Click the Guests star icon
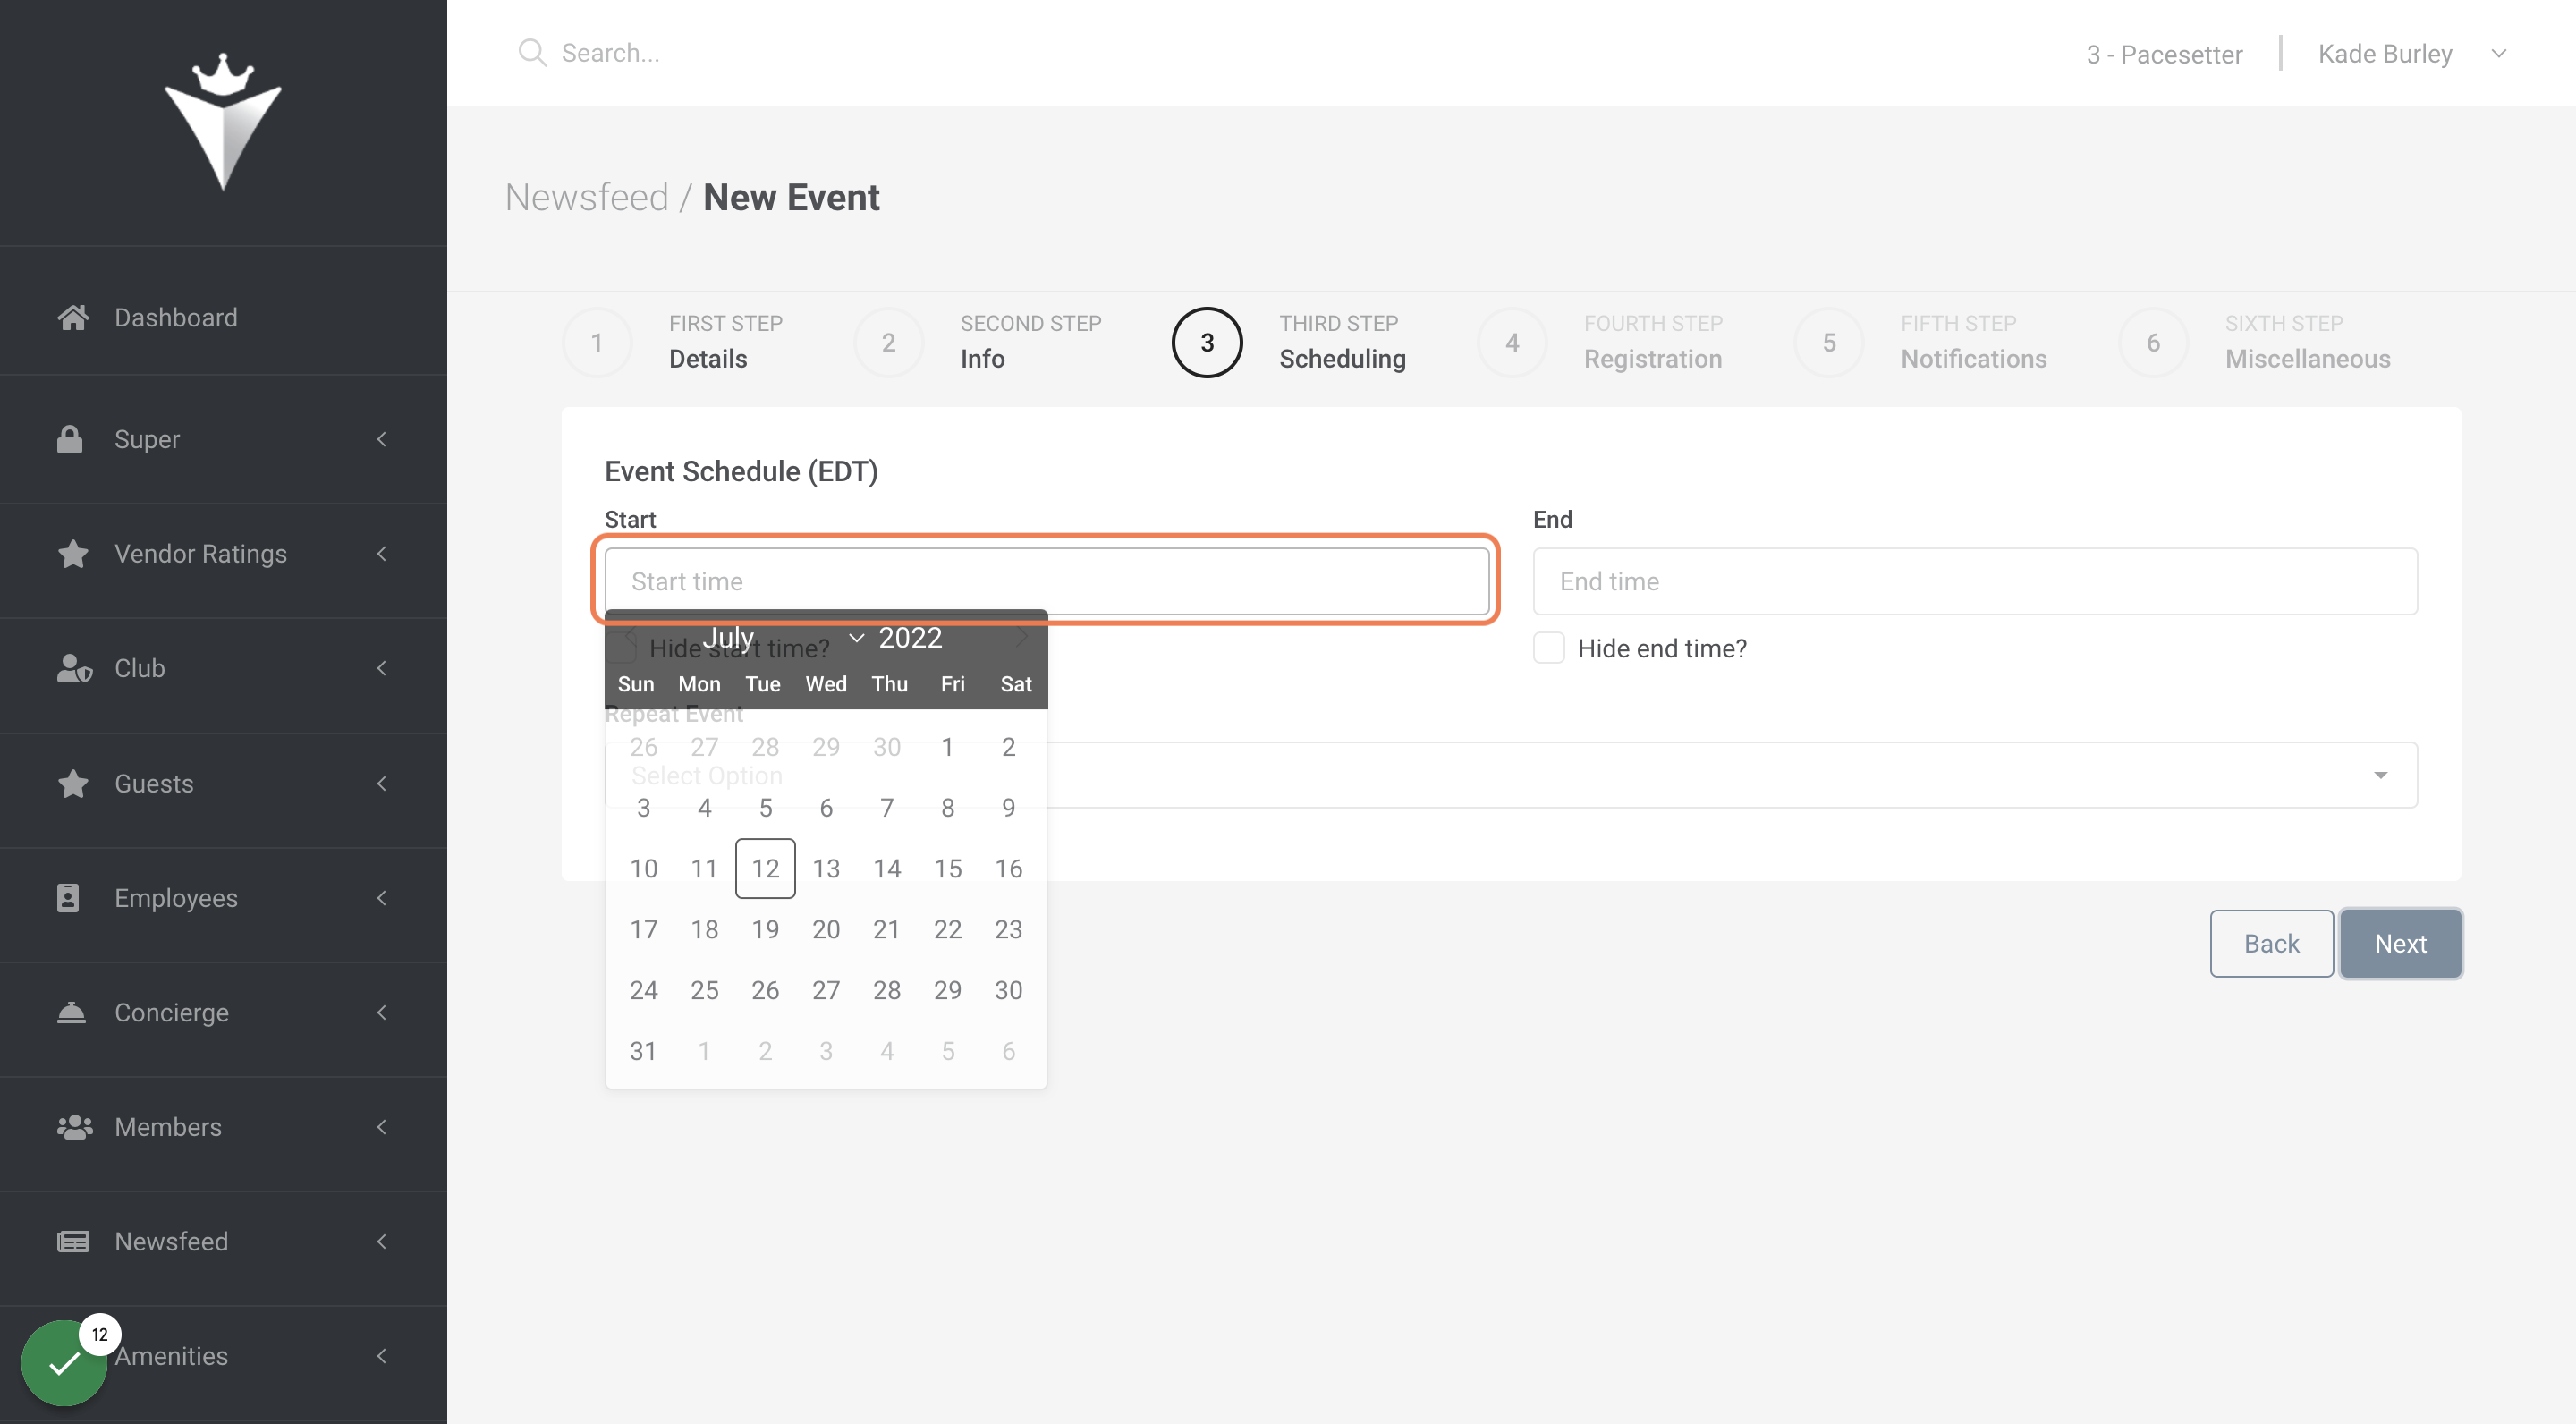 [x=73, y=783]
